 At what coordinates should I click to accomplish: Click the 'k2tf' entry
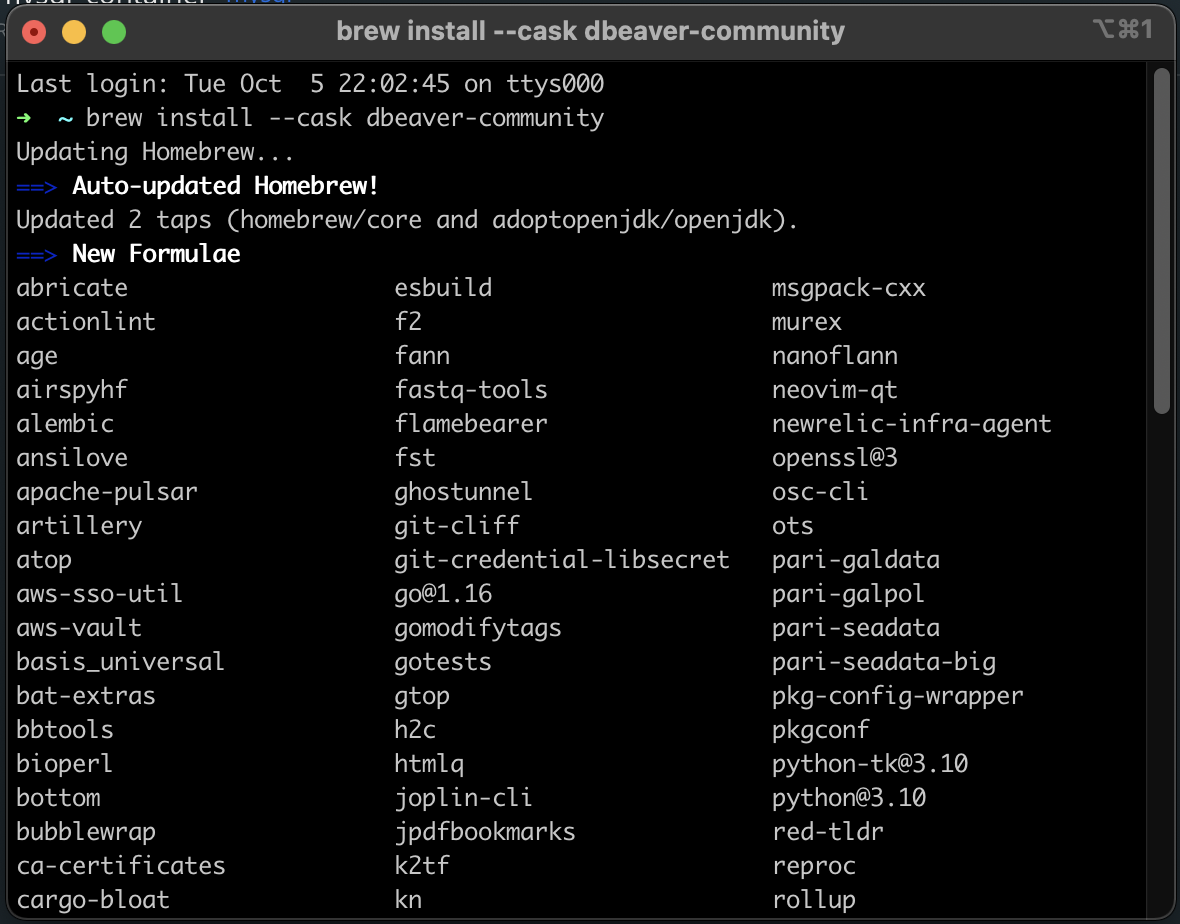click(422, 866)
